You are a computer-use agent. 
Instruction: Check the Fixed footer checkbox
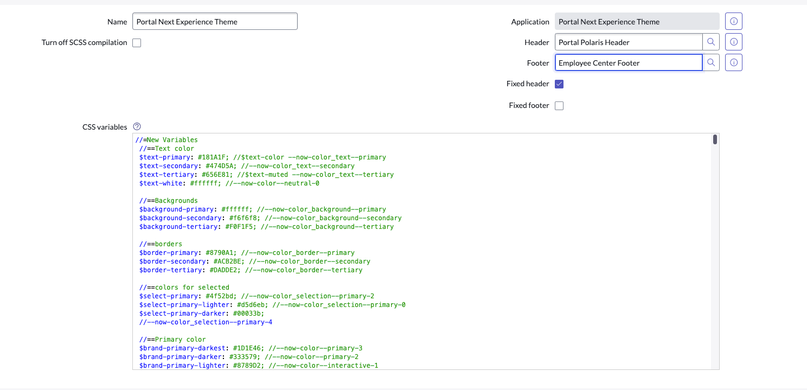(x=559, y=105)
